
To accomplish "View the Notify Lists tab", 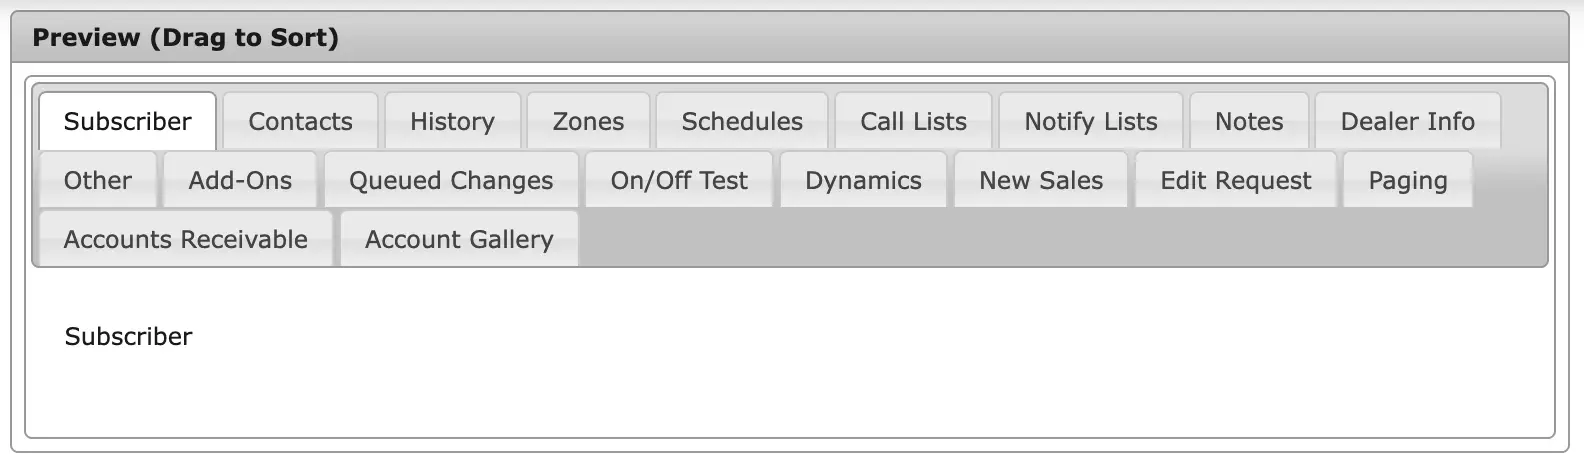I will coord(1091,121).
